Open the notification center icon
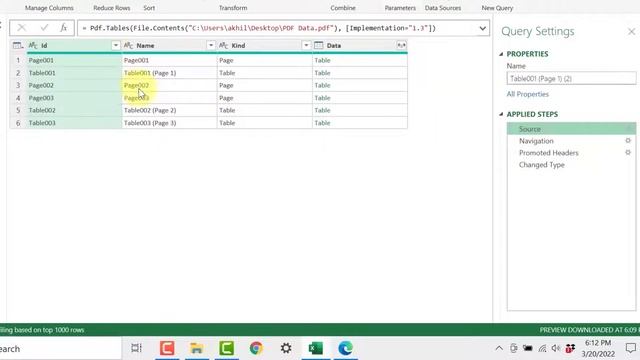 click(631, 348)
